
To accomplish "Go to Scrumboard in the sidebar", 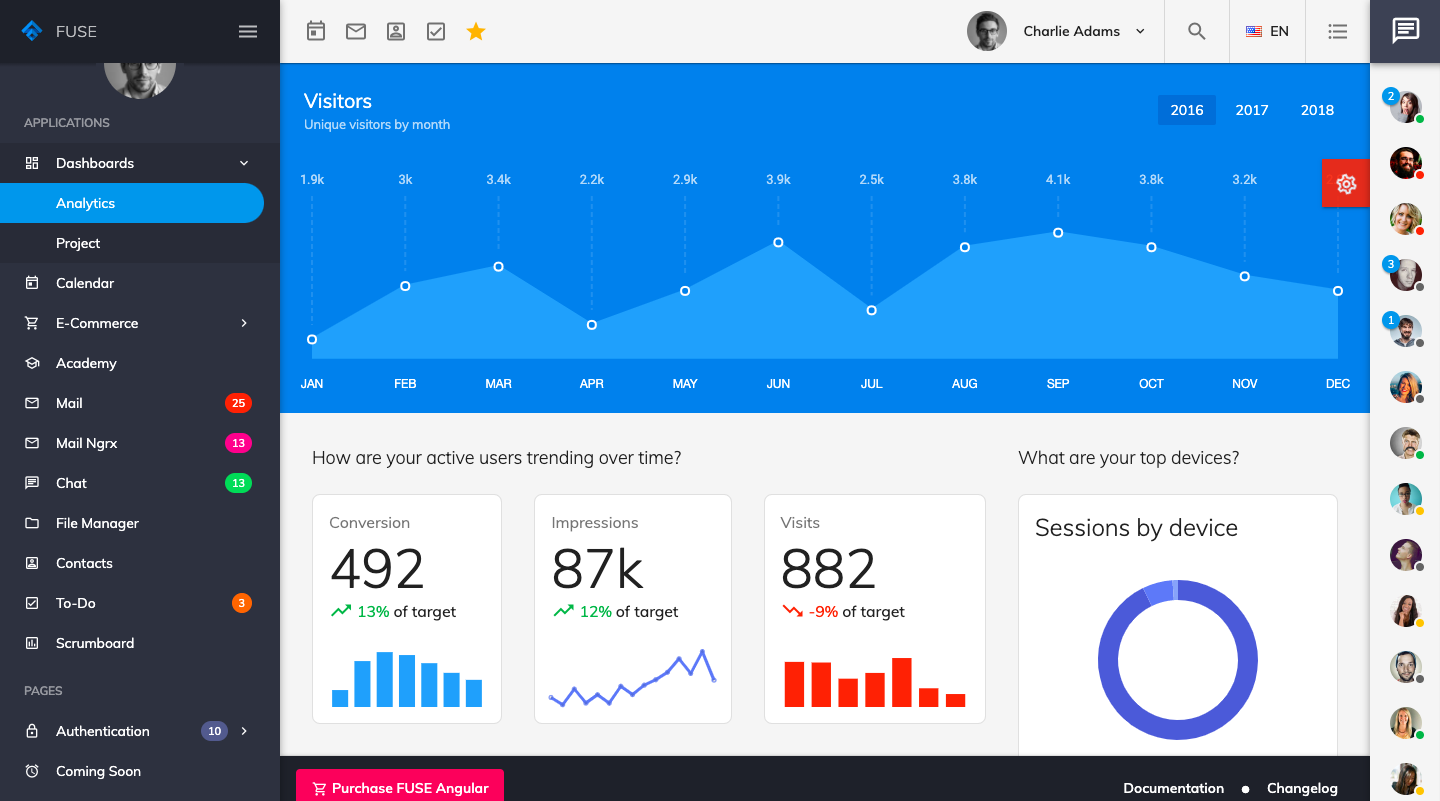I will pos(95,643).
